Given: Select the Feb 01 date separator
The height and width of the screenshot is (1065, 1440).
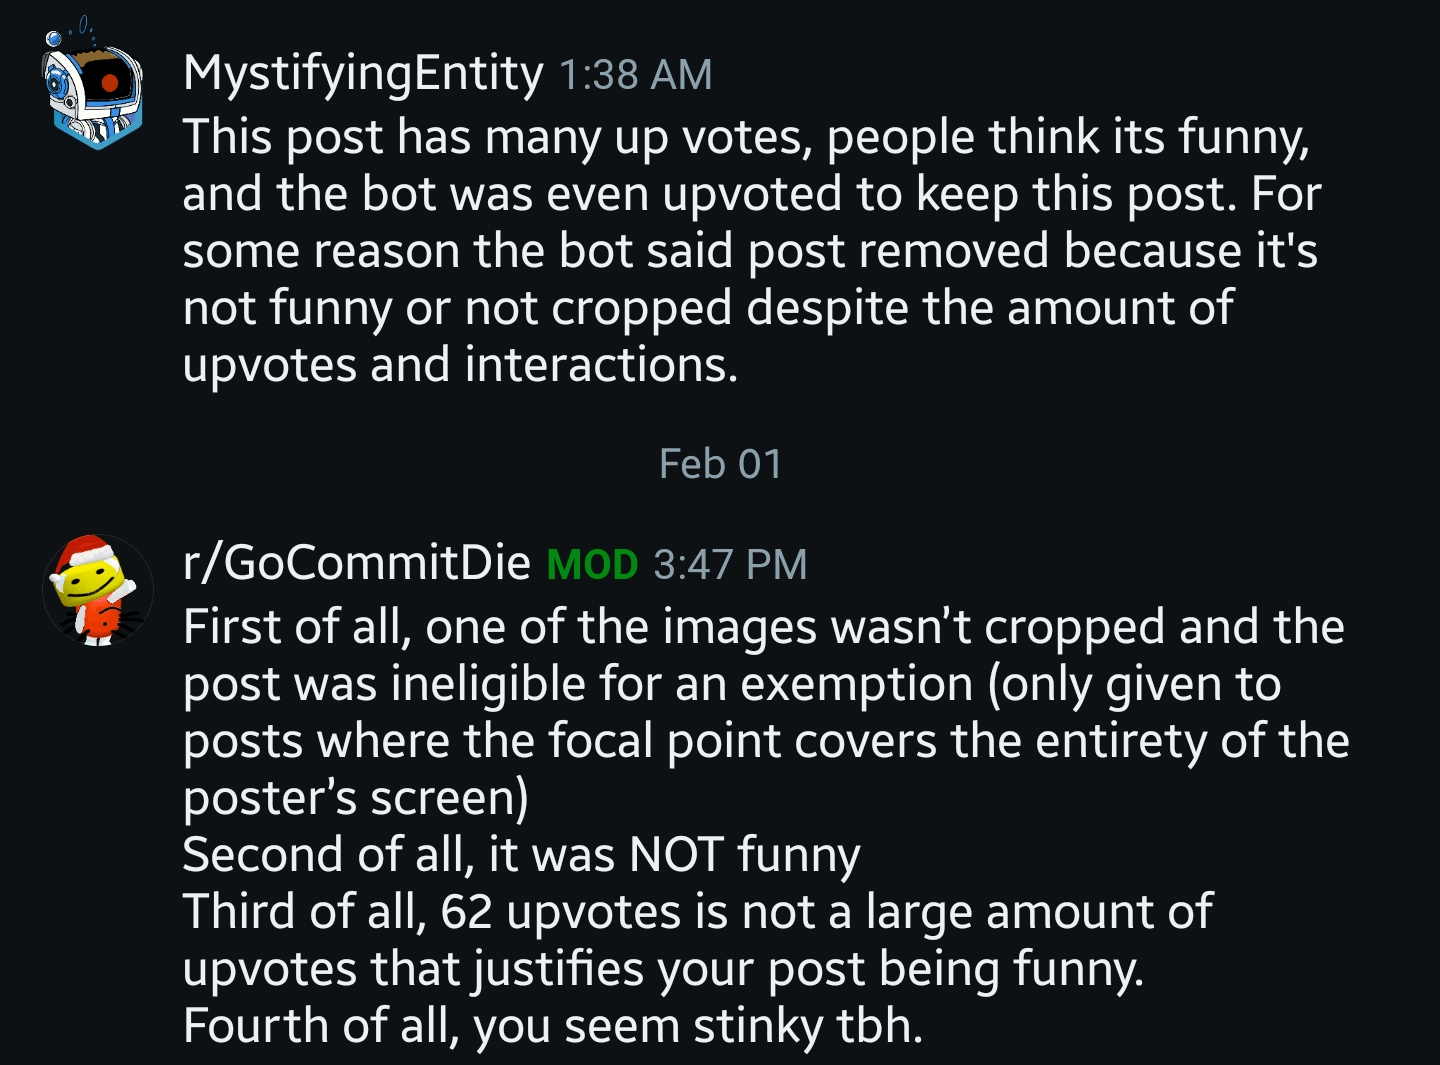Looking at the screenshot, I should pyautogui.click(x=720, y=464).
